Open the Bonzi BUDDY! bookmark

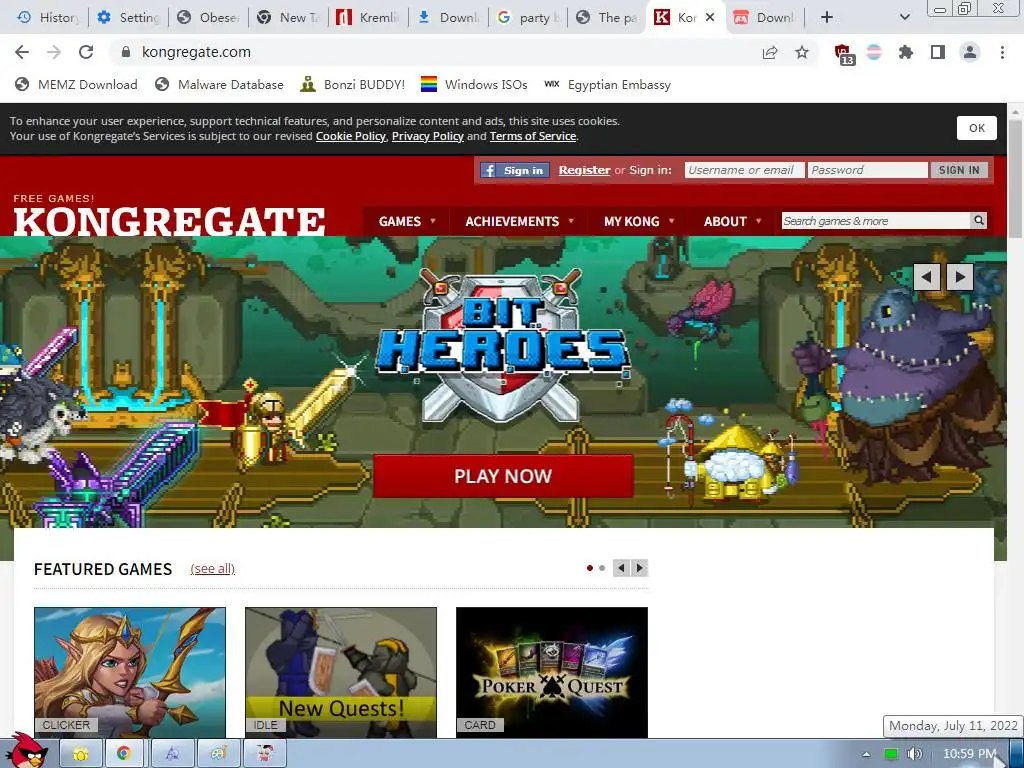[x=353, y=84]
